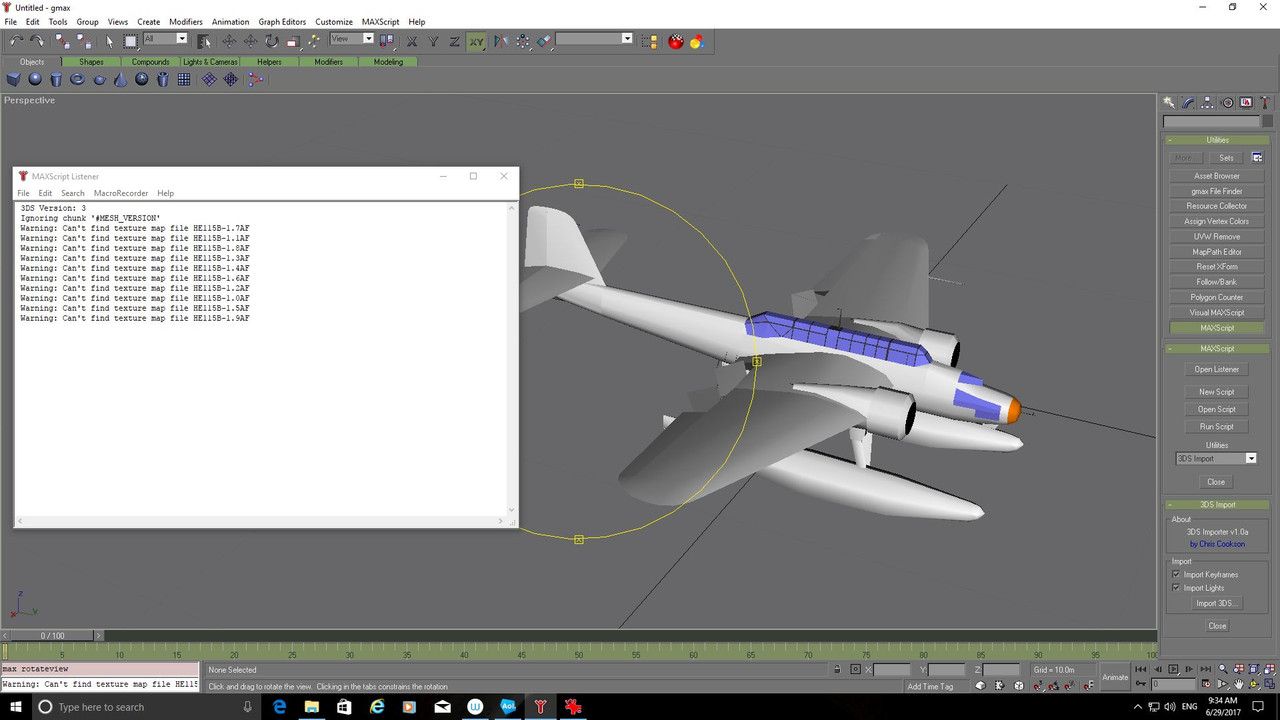Uncheck Import Lights checkbox
The image size is (1280, 720).
point(1176,588)
